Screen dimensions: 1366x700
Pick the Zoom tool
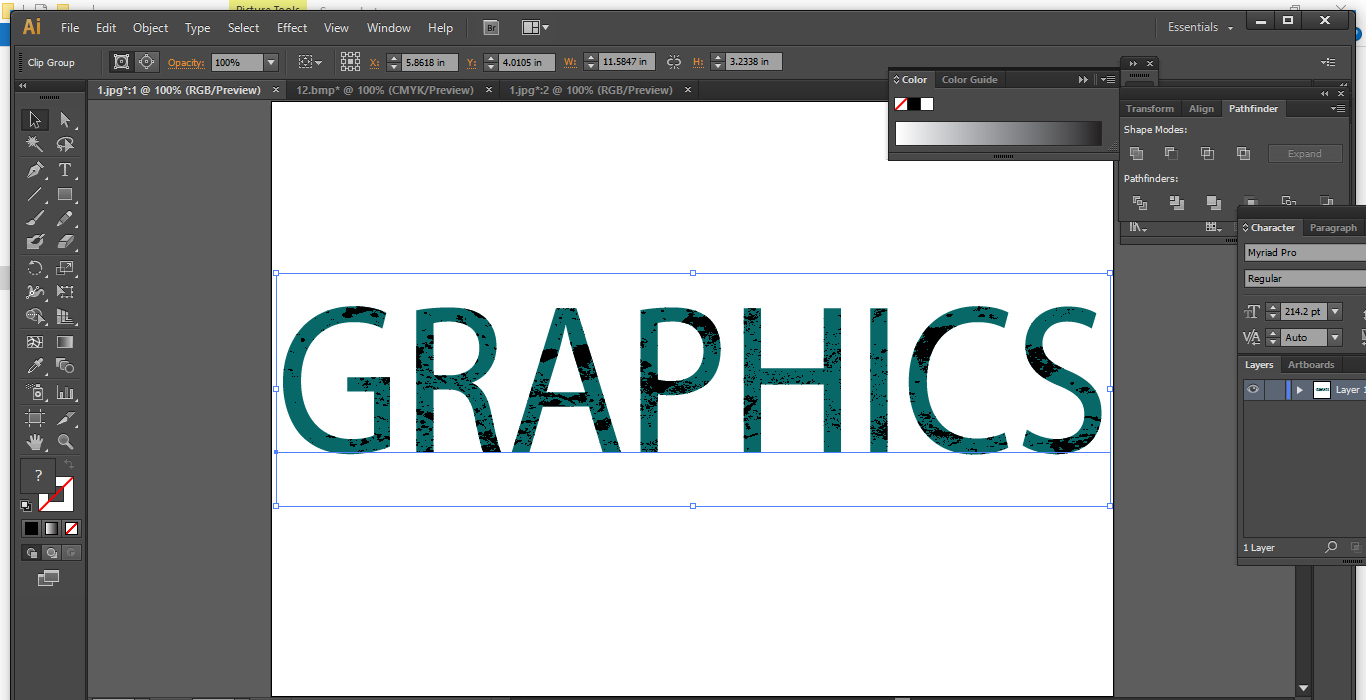(65, 442)
